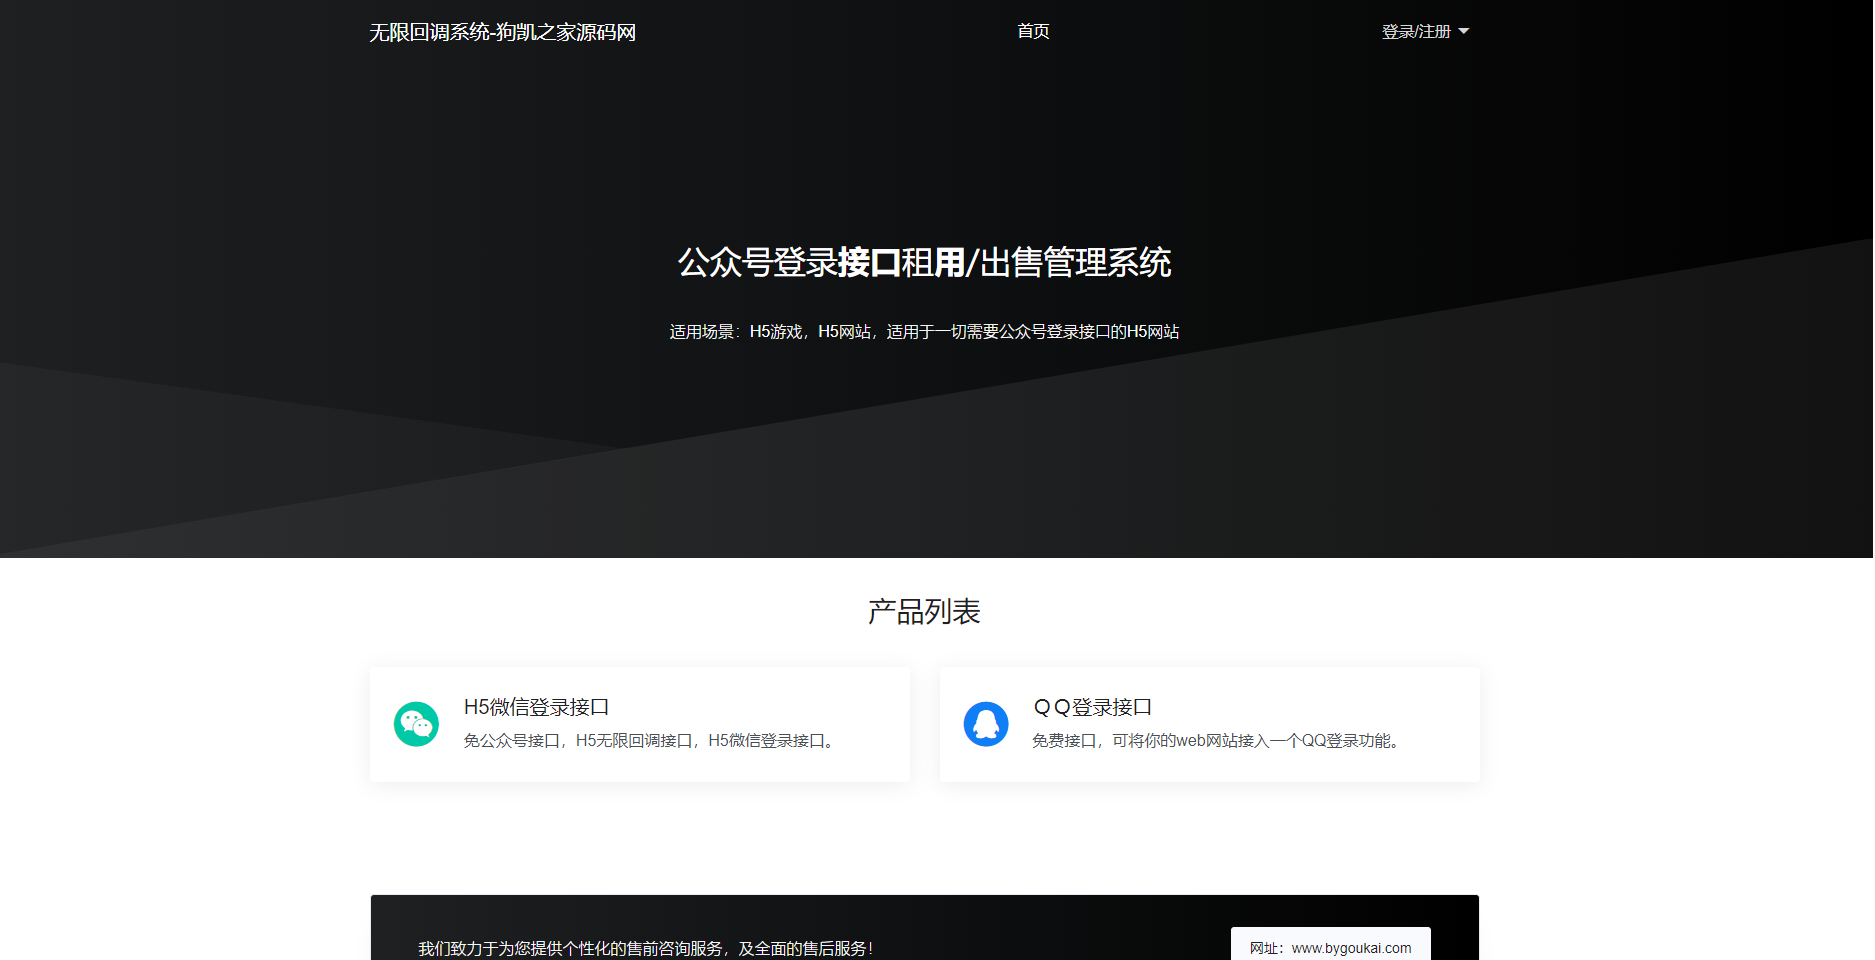
Task: Click white space between product cards and footer banner
Action: [x=924, y=840]
